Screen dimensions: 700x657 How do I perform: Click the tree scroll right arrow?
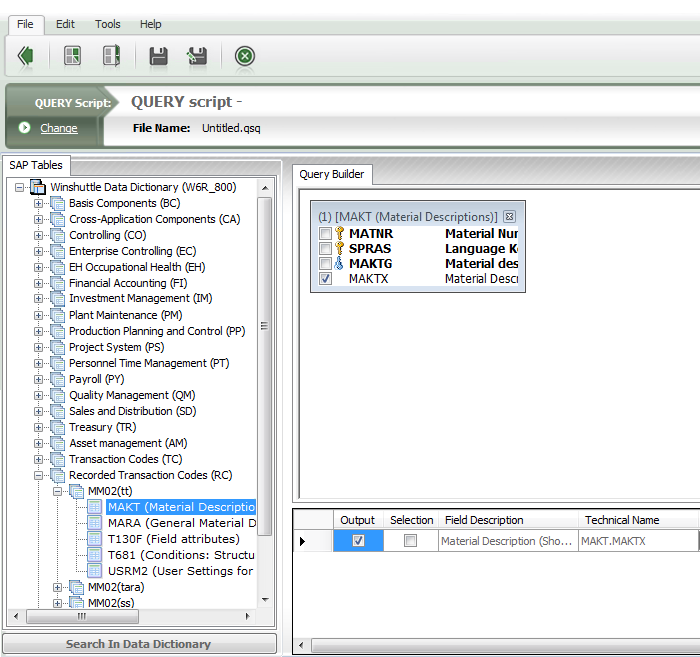(248, 617)
